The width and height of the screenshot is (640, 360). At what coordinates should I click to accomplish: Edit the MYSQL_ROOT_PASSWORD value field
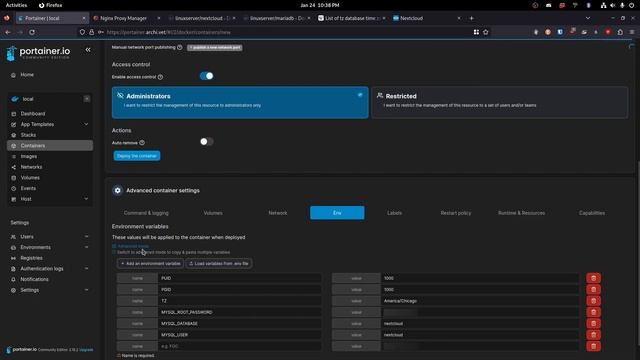[x=480, y=312]
